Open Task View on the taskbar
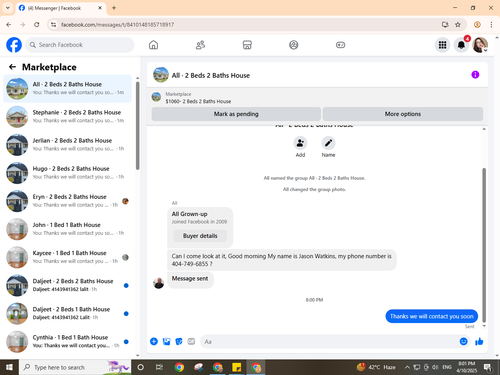Image resolution: width=500 pixels, height=375 pixels. coord(159,367)
